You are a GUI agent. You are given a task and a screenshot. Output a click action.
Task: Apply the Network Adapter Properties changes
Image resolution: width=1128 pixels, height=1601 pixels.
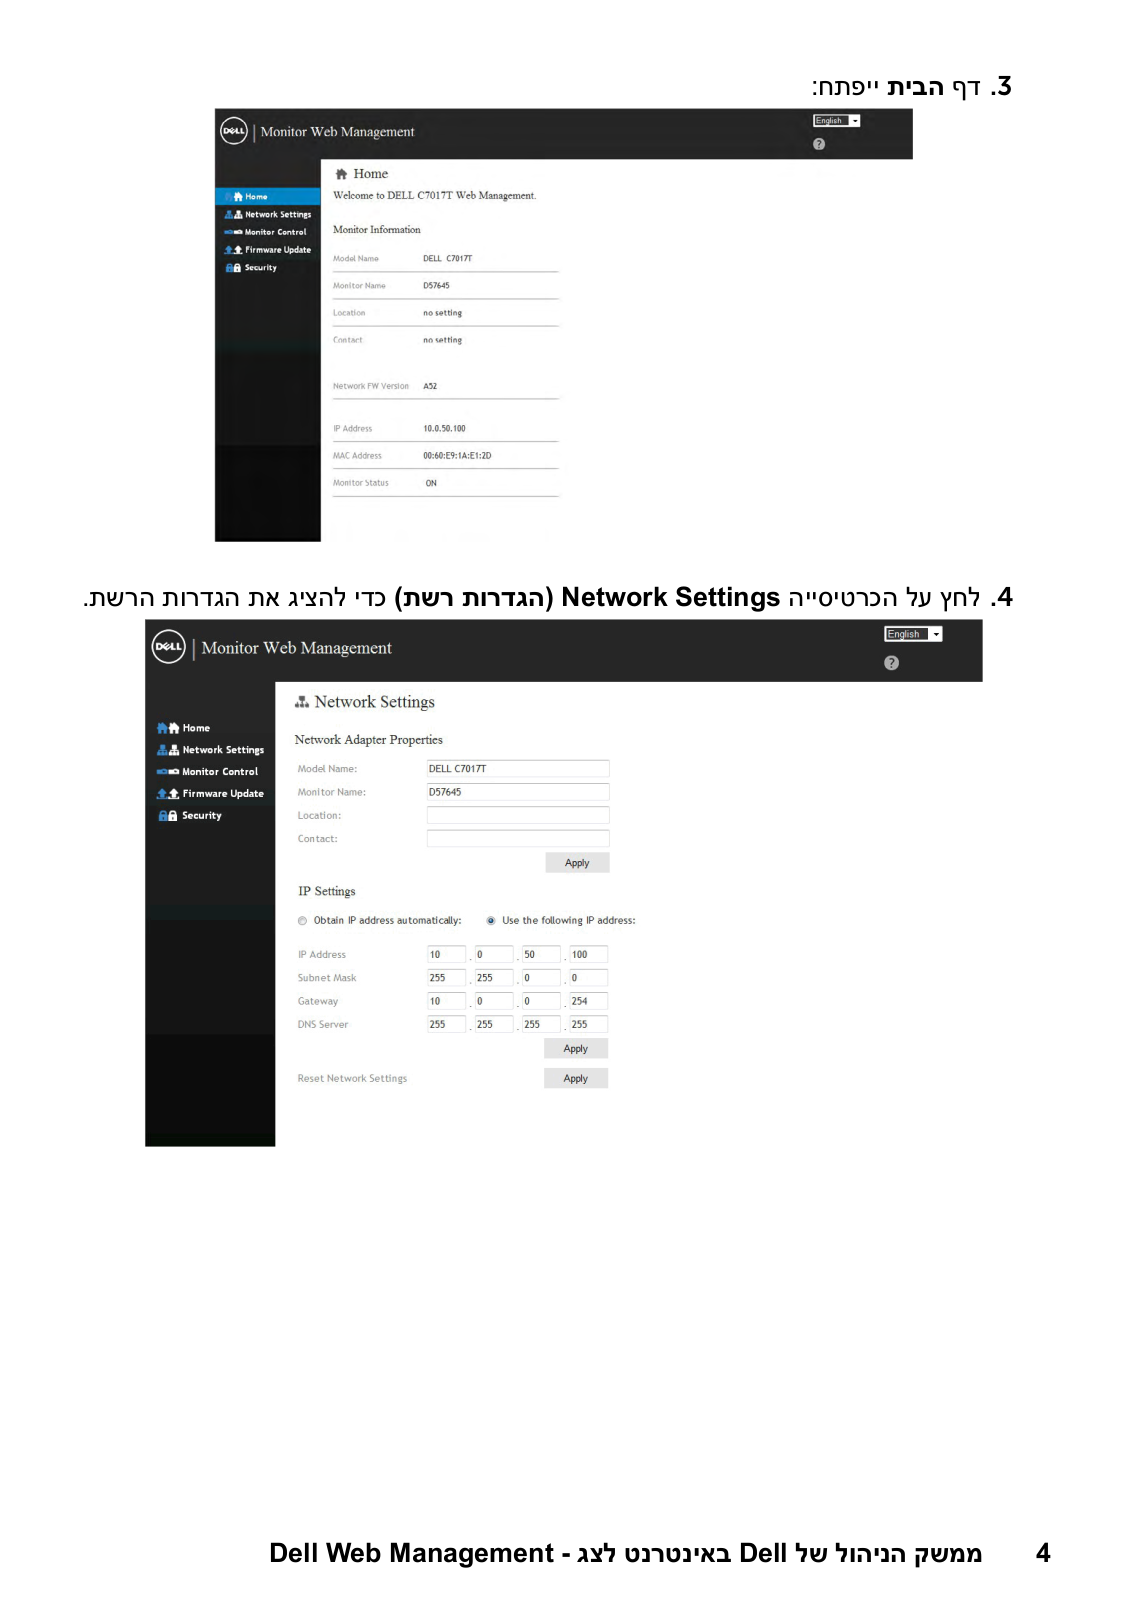point(577,863)
